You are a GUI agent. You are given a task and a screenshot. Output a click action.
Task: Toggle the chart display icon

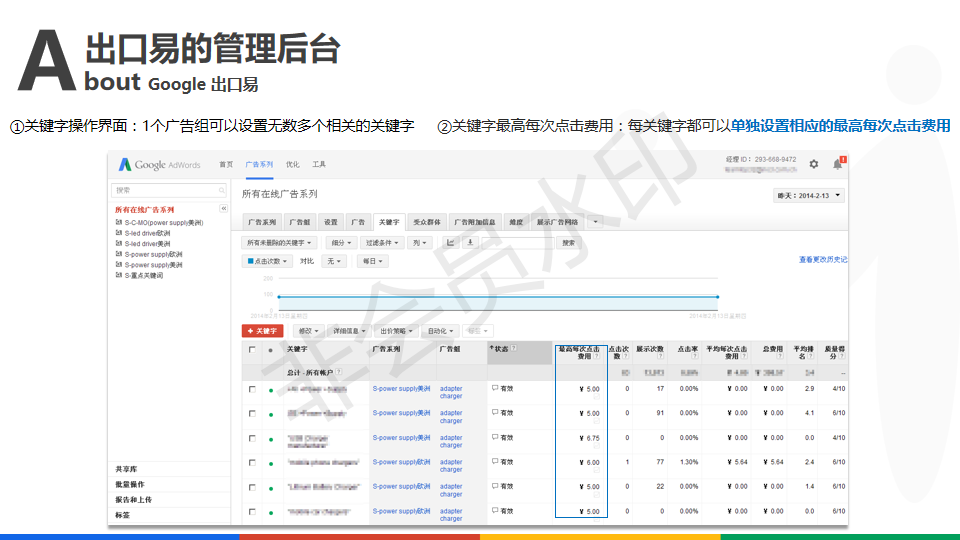click(x=450, y=242)
